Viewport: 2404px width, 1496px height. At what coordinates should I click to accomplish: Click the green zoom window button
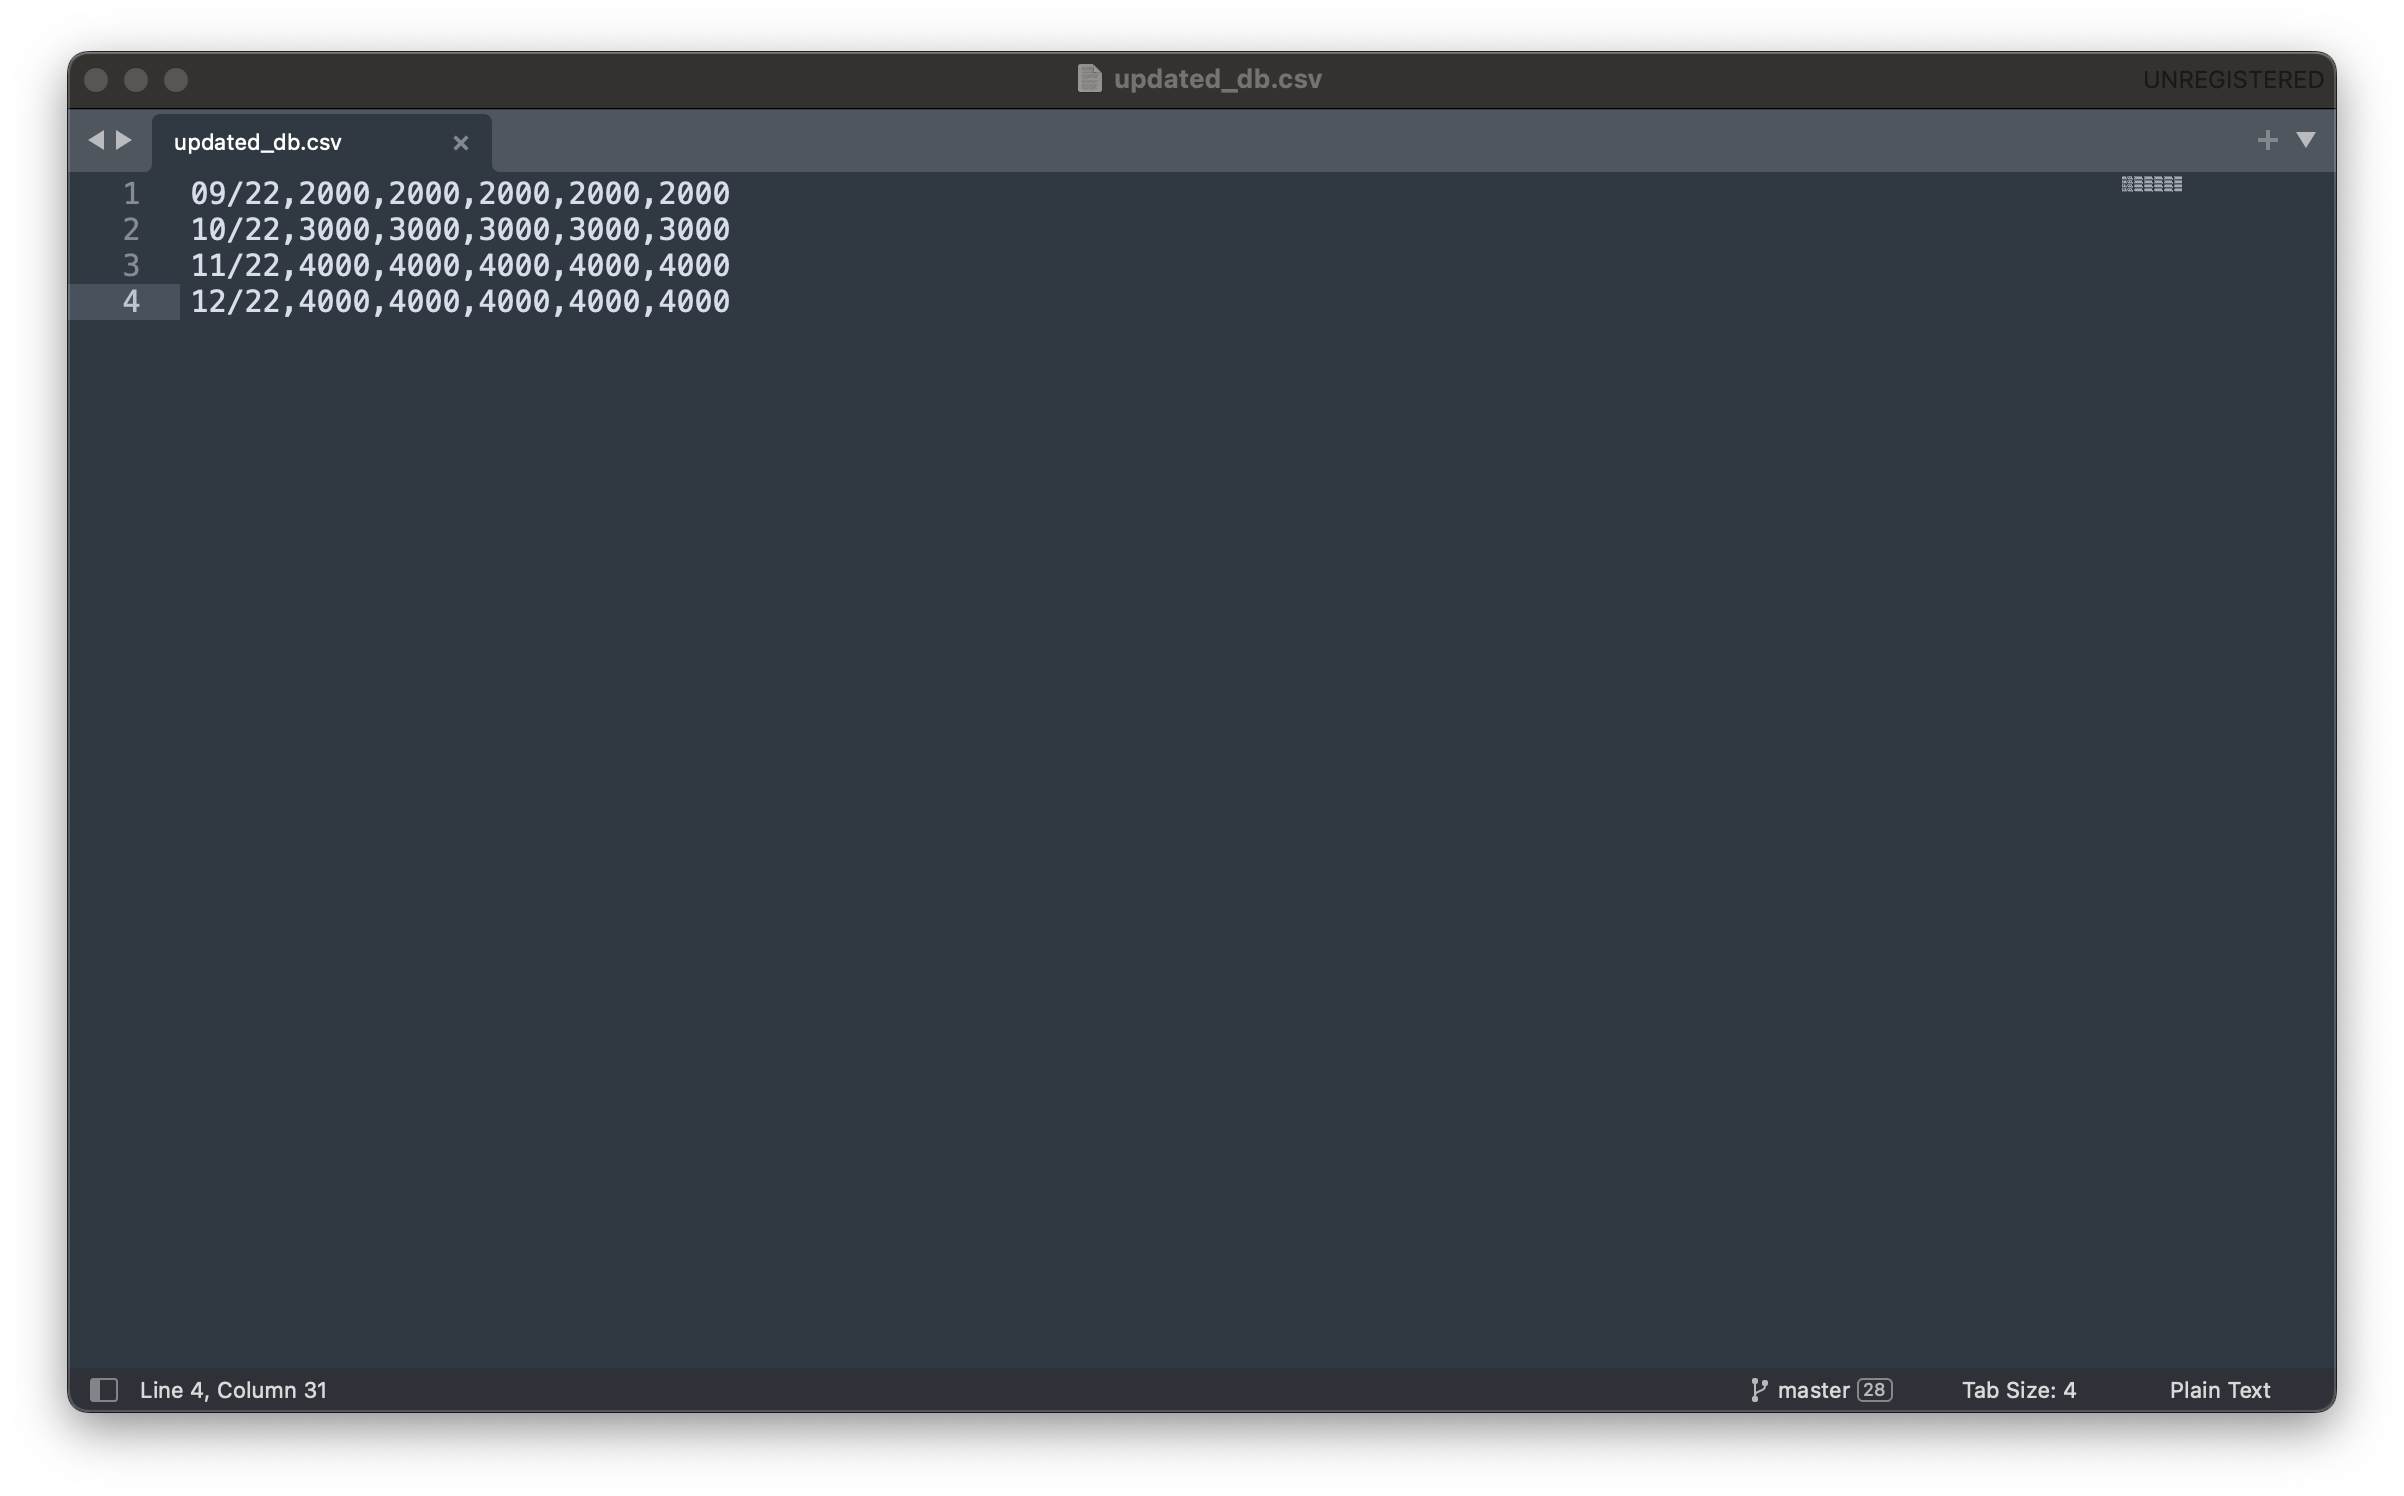176,80
